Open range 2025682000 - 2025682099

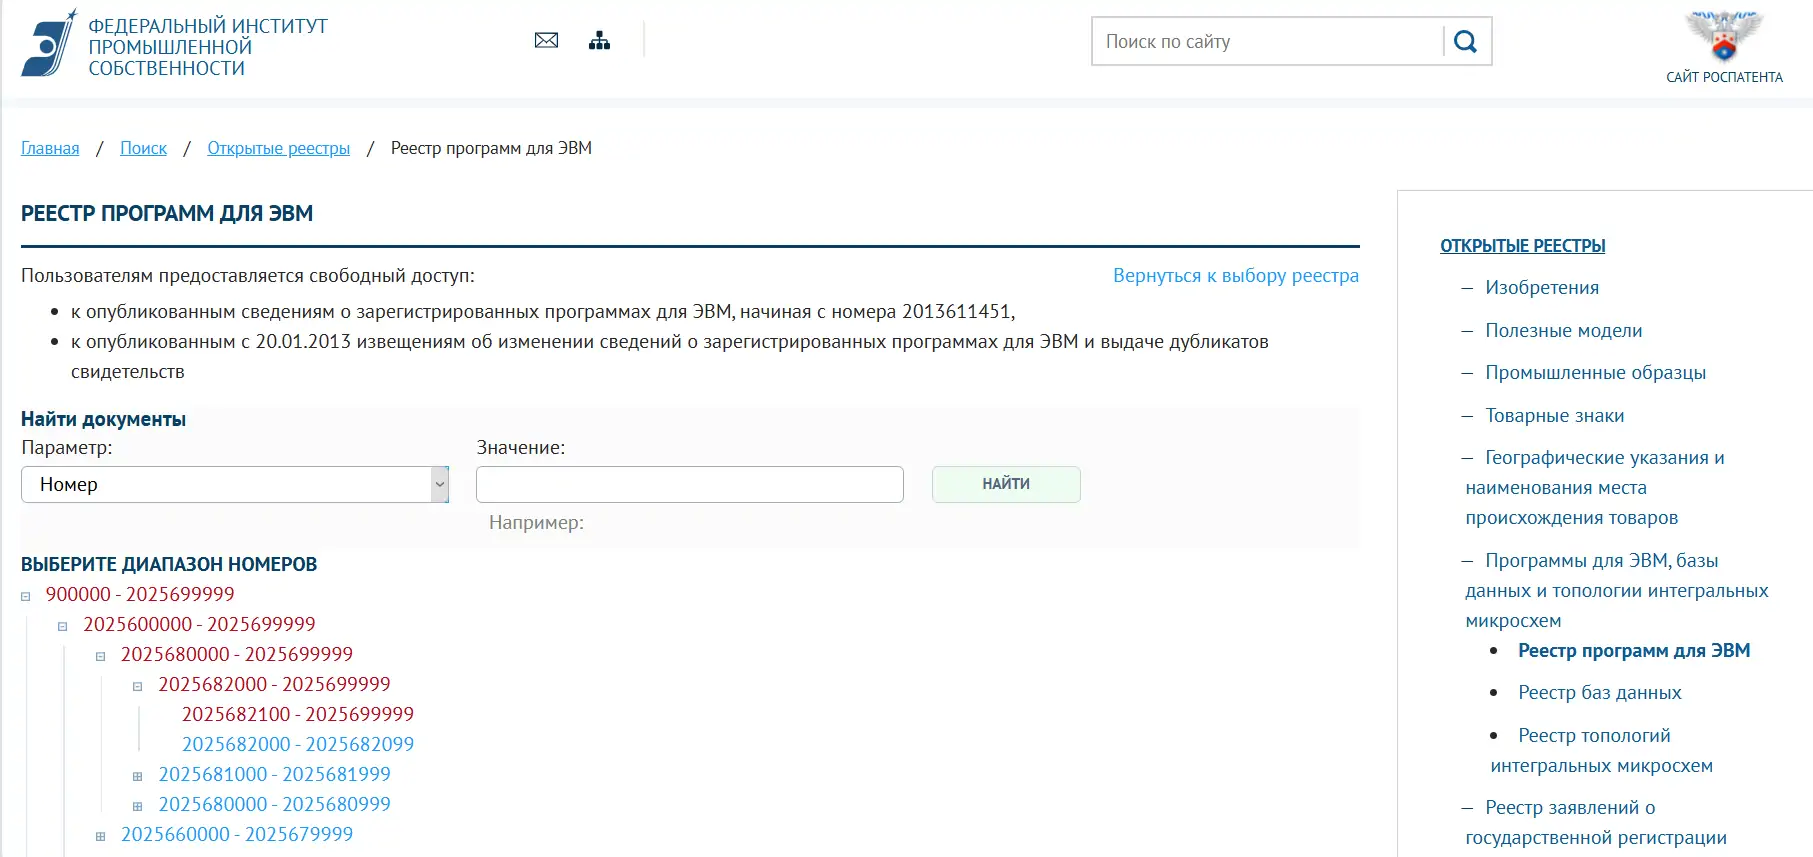297,745
